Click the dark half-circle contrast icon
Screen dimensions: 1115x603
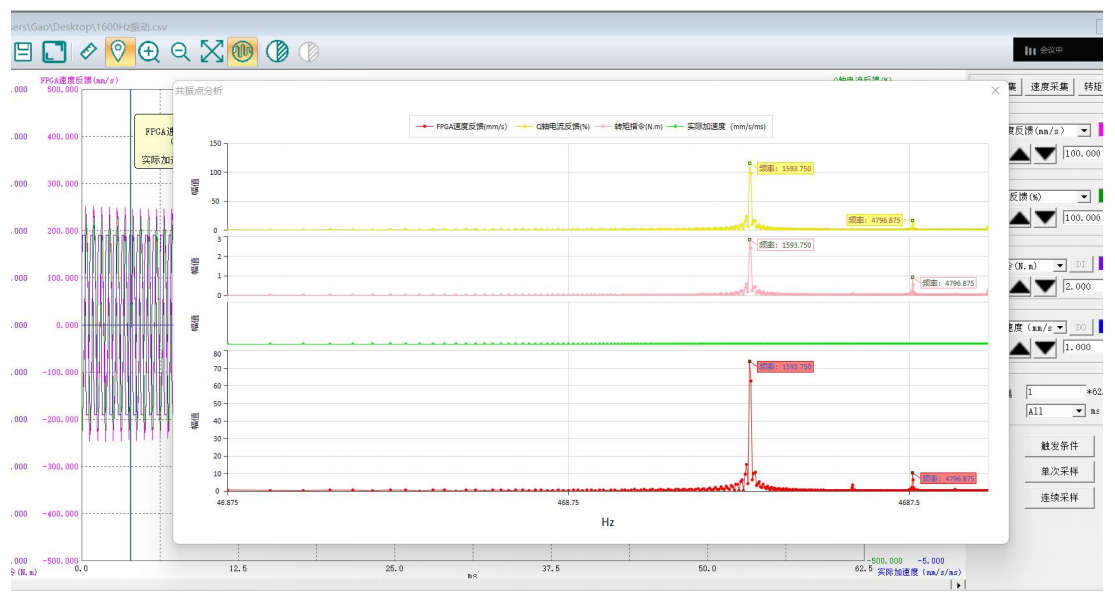[277, 52]
